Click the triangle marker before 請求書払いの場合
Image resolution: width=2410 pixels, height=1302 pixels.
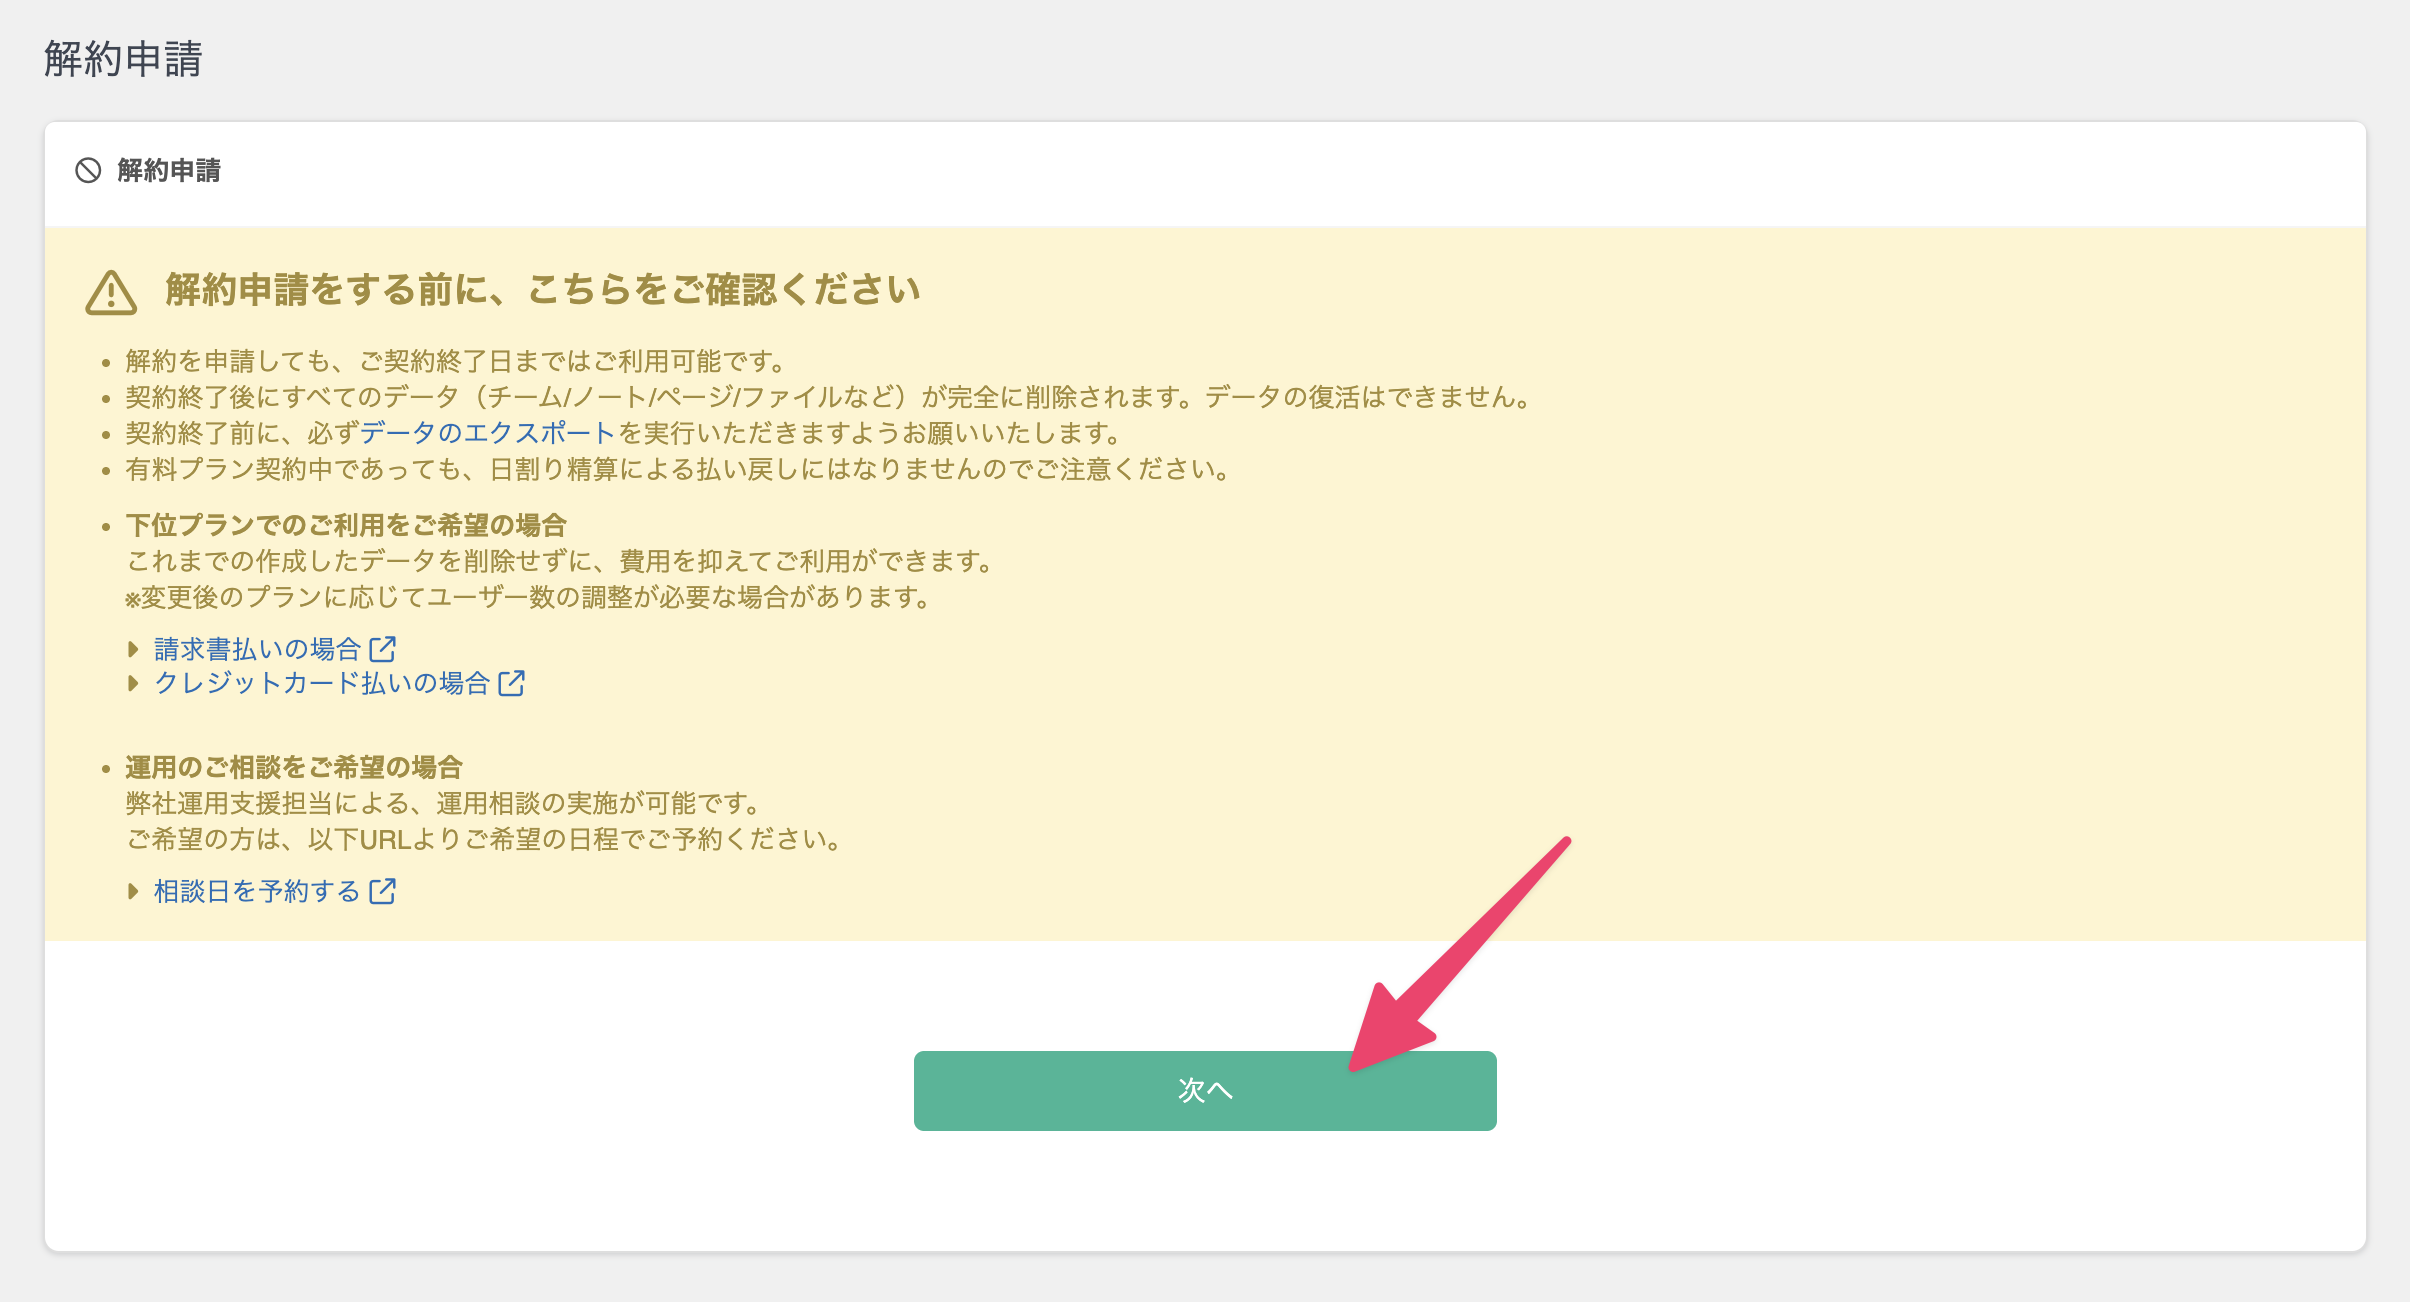pyautogui.click(x=133, y=649)
